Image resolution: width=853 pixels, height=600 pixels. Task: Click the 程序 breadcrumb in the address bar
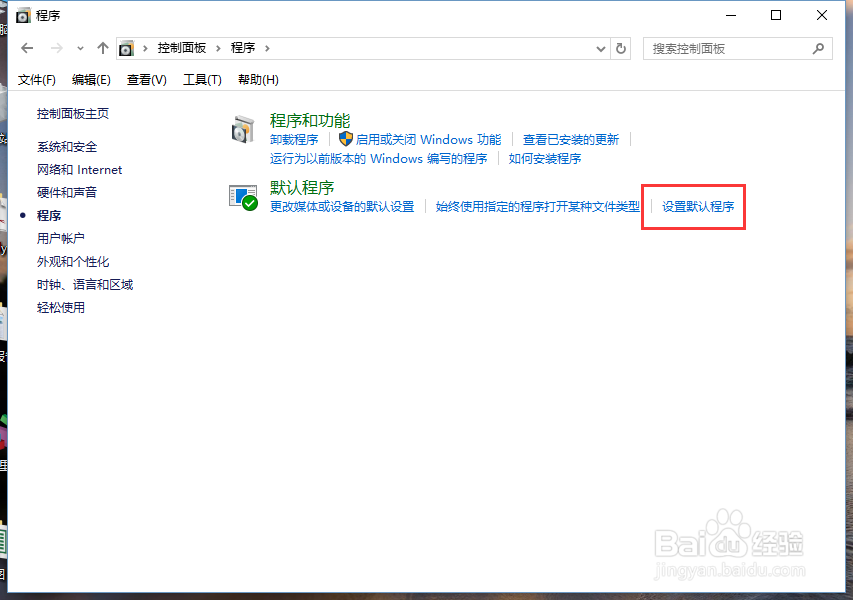(x=243, y=48)
